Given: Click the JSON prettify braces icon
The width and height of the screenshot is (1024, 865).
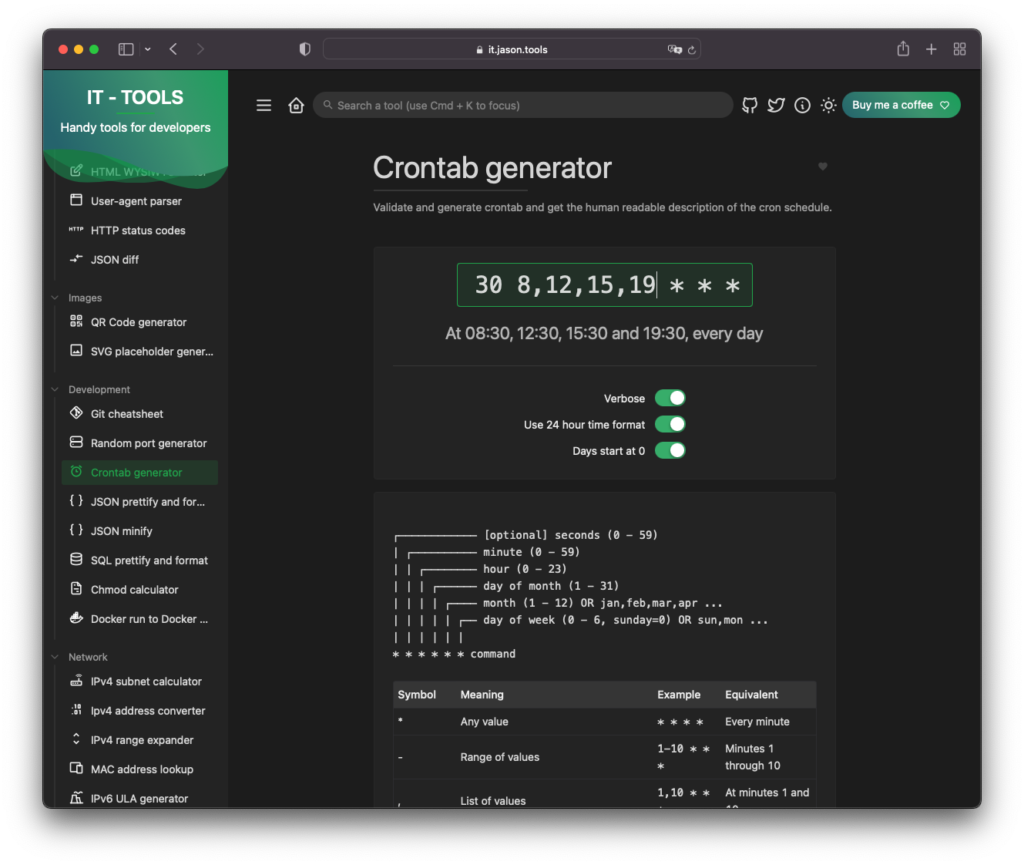Looking at the screenshot, I should tap(76, 501).
